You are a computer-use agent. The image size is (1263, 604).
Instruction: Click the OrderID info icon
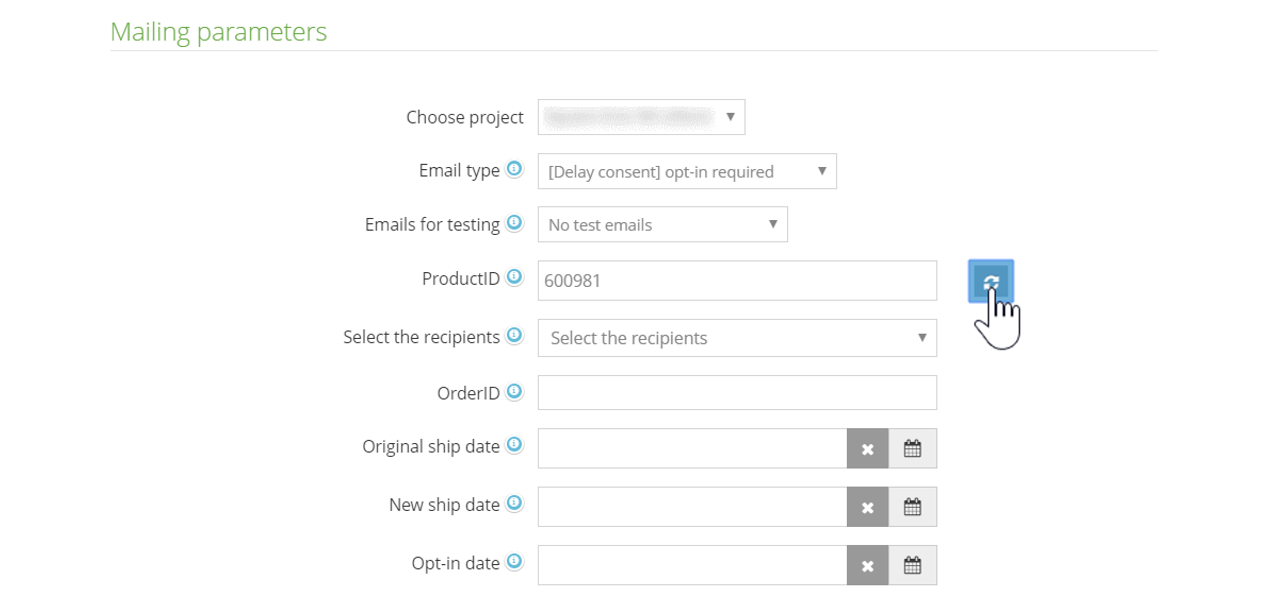[514, 392]
